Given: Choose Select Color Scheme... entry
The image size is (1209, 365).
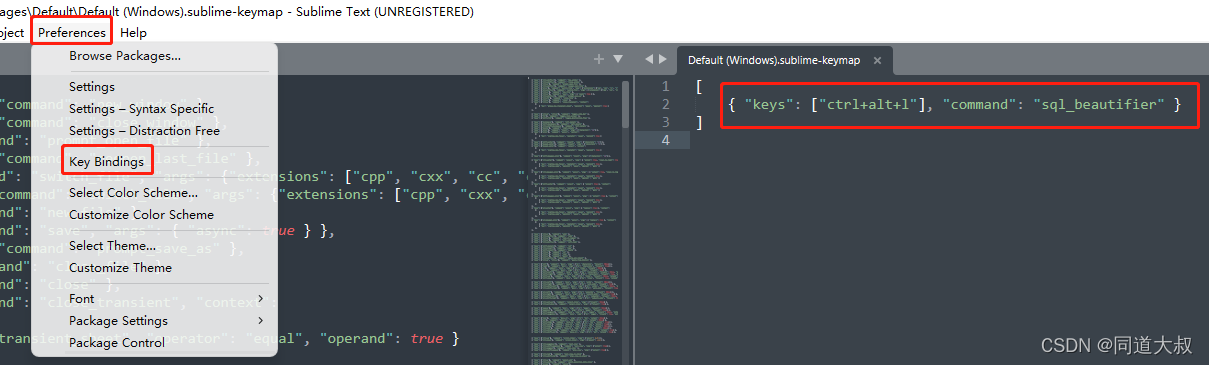Looking at the screenshot, I should [x=133, y=193].
